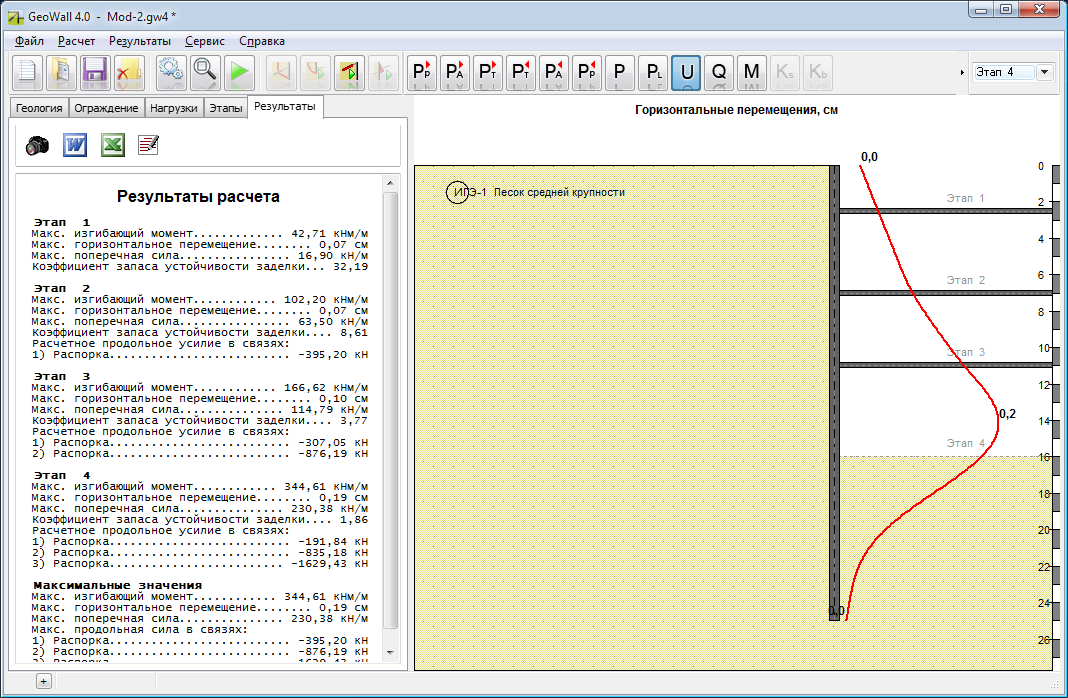Open the Нагрузки tab
The image size is (1068, 698).
click(x=174, y=108)
